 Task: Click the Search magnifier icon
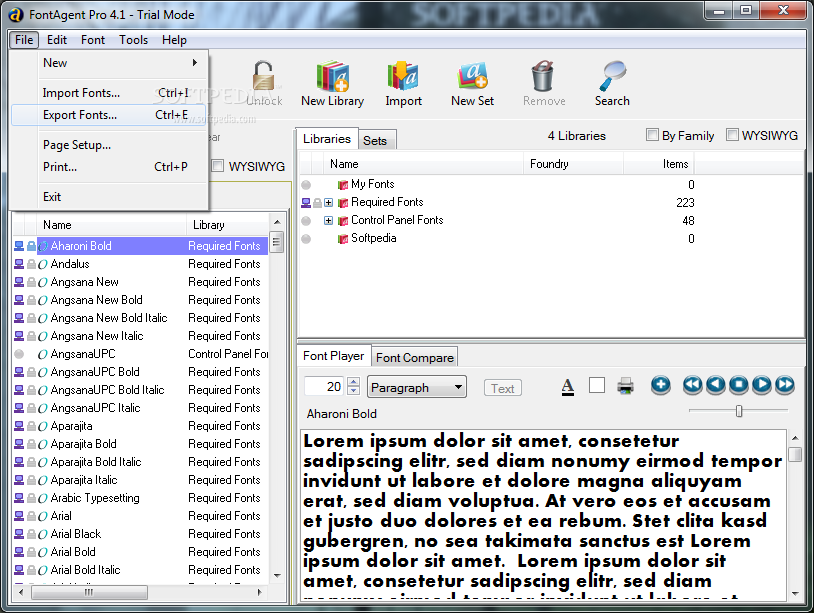click(x=613, y=76)
